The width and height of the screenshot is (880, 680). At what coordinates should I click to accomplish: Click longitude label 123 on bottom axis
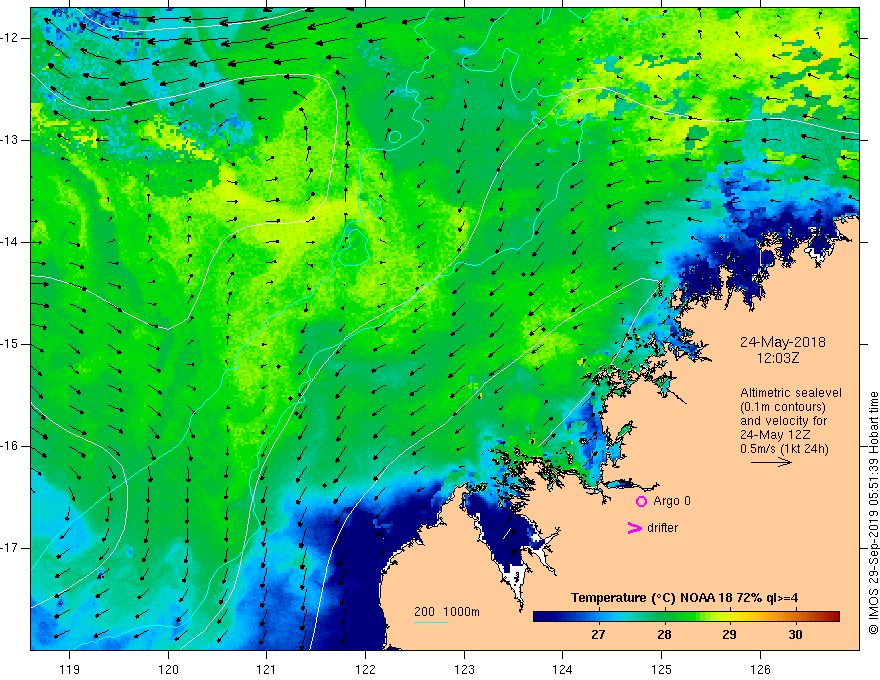click(464, 669)
